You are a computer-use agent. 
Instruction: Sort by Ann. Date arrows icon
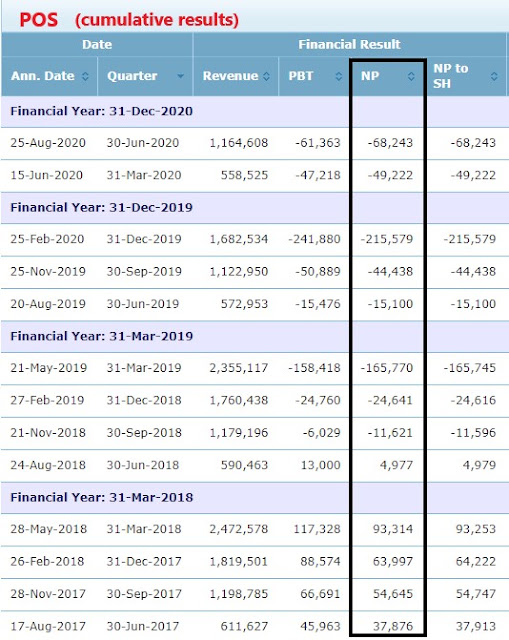pos(85,76)
